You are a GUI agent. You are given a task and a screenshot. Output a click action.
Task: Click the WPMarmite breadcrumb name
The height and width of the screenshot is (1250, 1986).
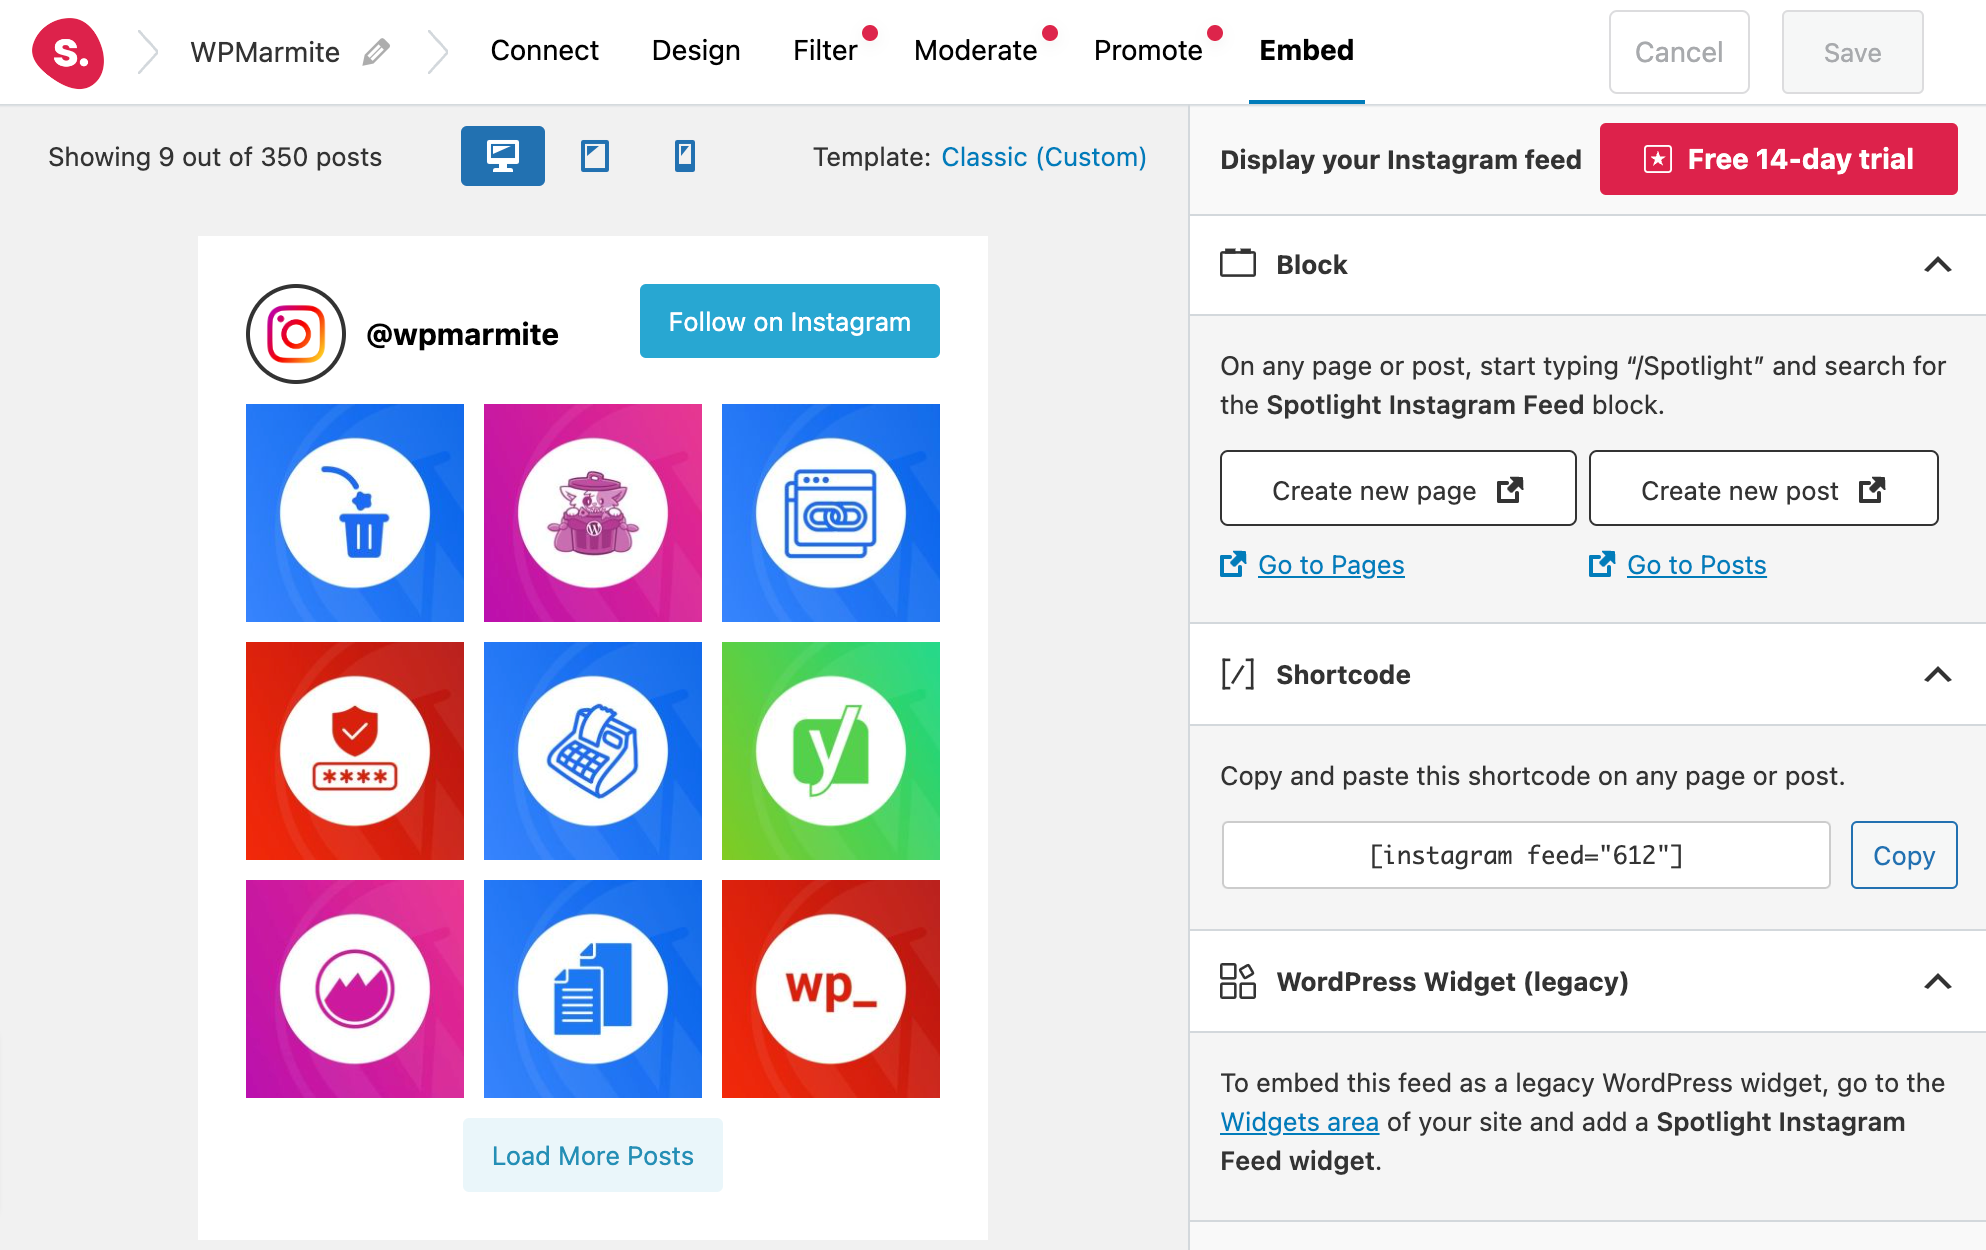click(265, 52)
